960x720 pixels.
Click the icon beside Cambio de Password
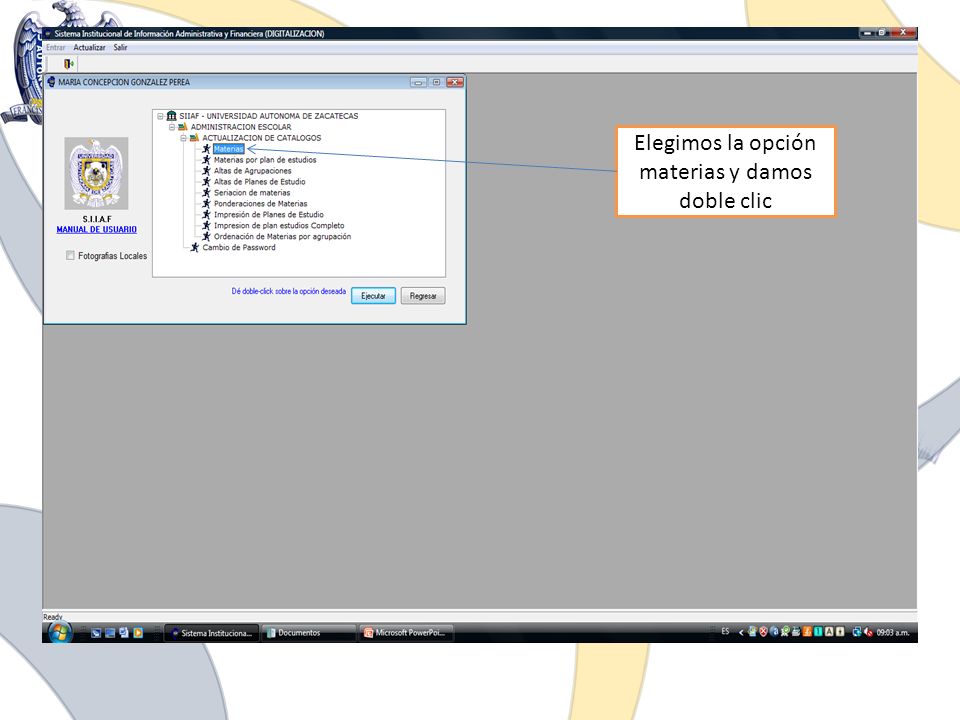[195, 247]
